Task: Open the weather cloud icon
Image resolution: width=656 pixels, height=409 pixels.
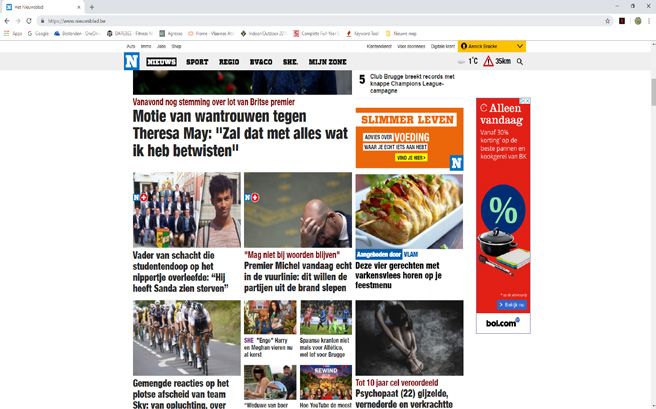Action: (x=461, y=61)
